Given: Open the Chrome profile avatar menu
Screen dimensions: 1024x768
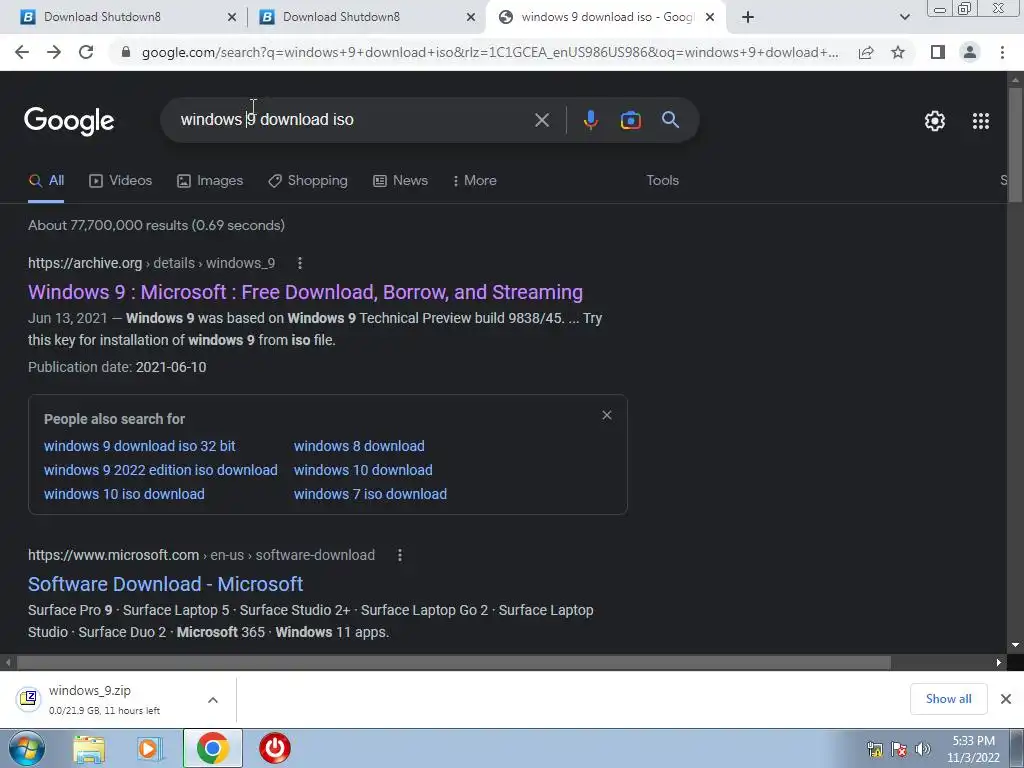Looking at the screenshot, I should (970, 52).
